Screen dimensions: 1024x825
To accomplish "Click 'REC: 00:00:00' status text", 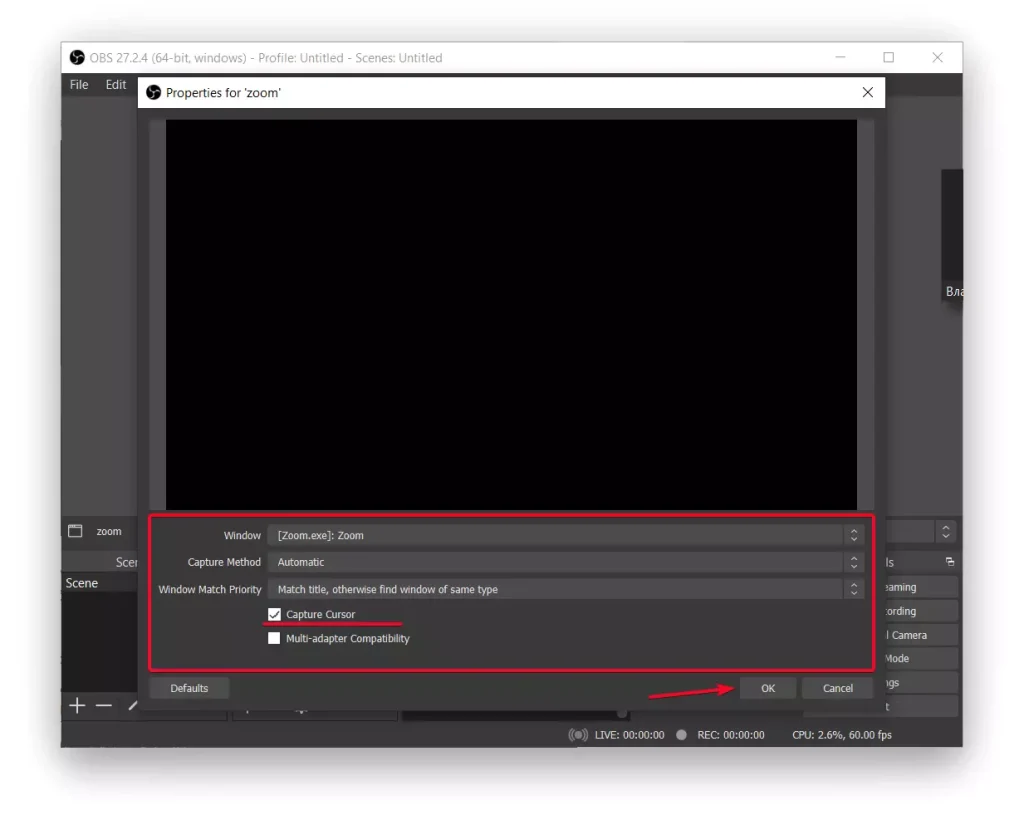I will (731, 735).
